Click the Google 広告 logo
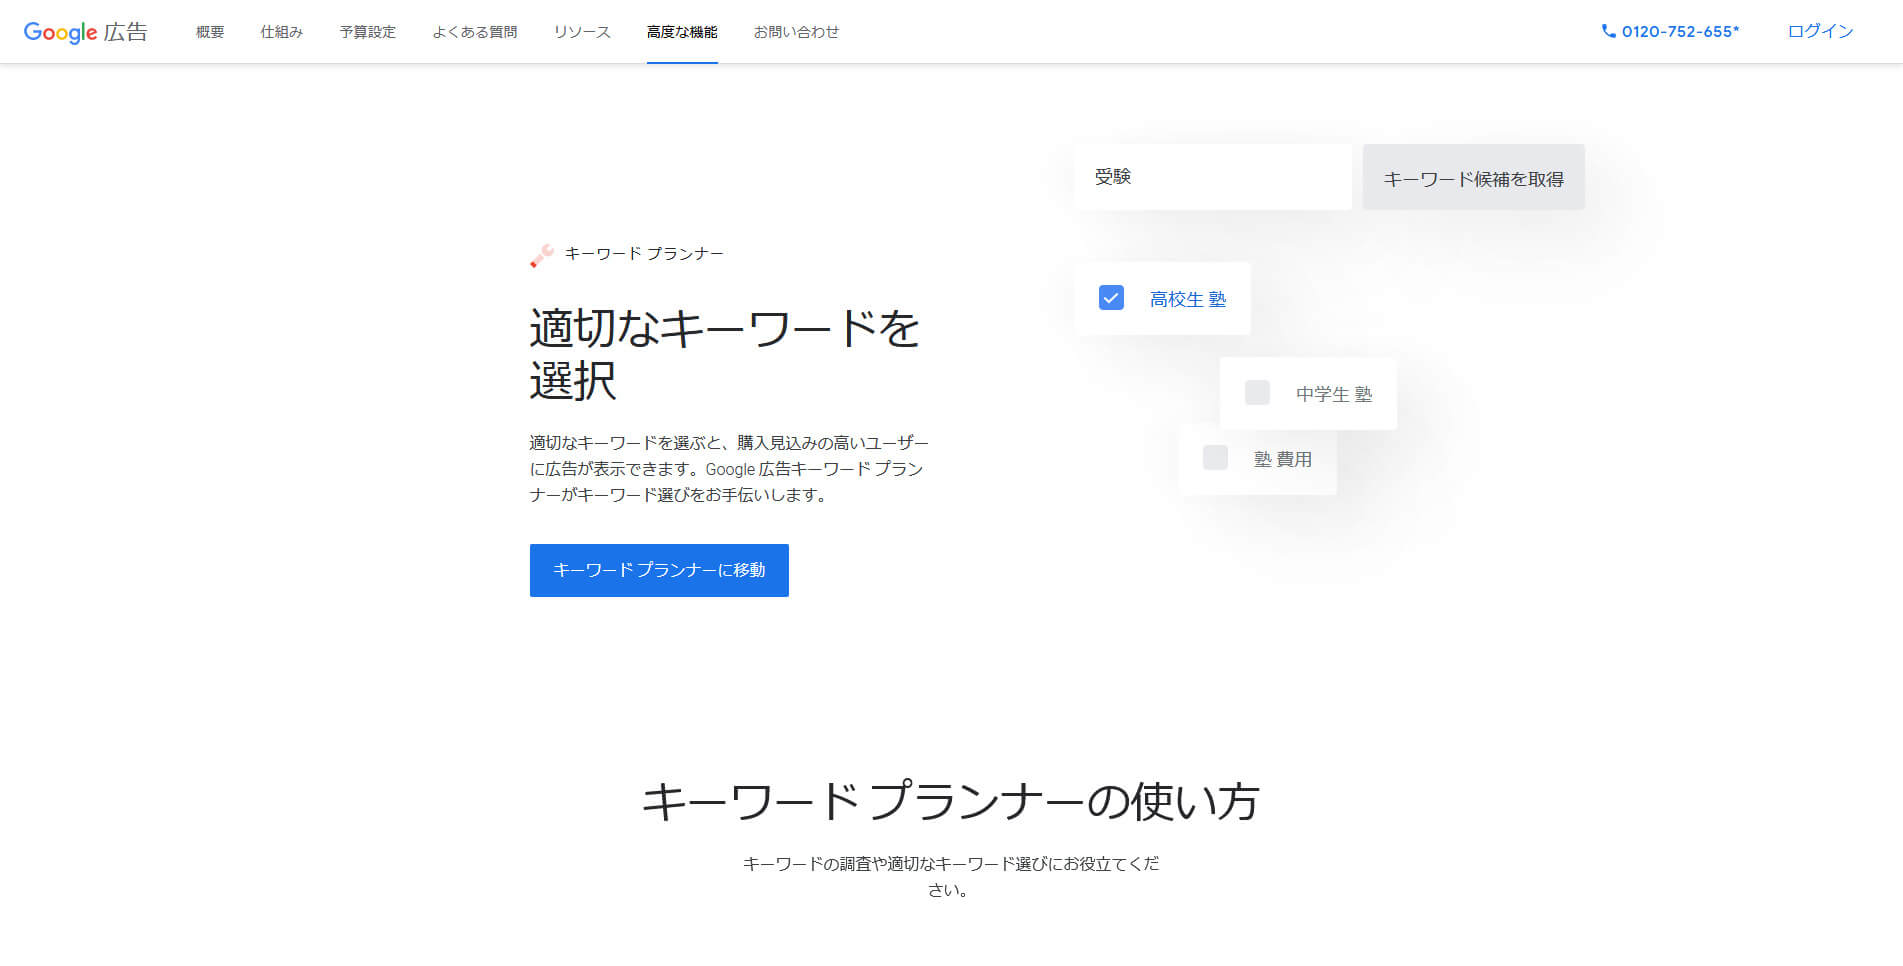This screenshot has width=1903, height=966. [x=85, y=32]
